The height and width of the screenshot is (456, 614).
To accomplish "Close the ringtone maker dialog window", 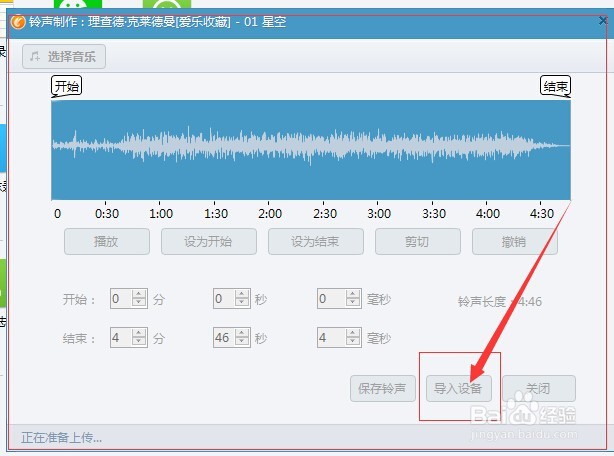I will [x=603, y=21].
